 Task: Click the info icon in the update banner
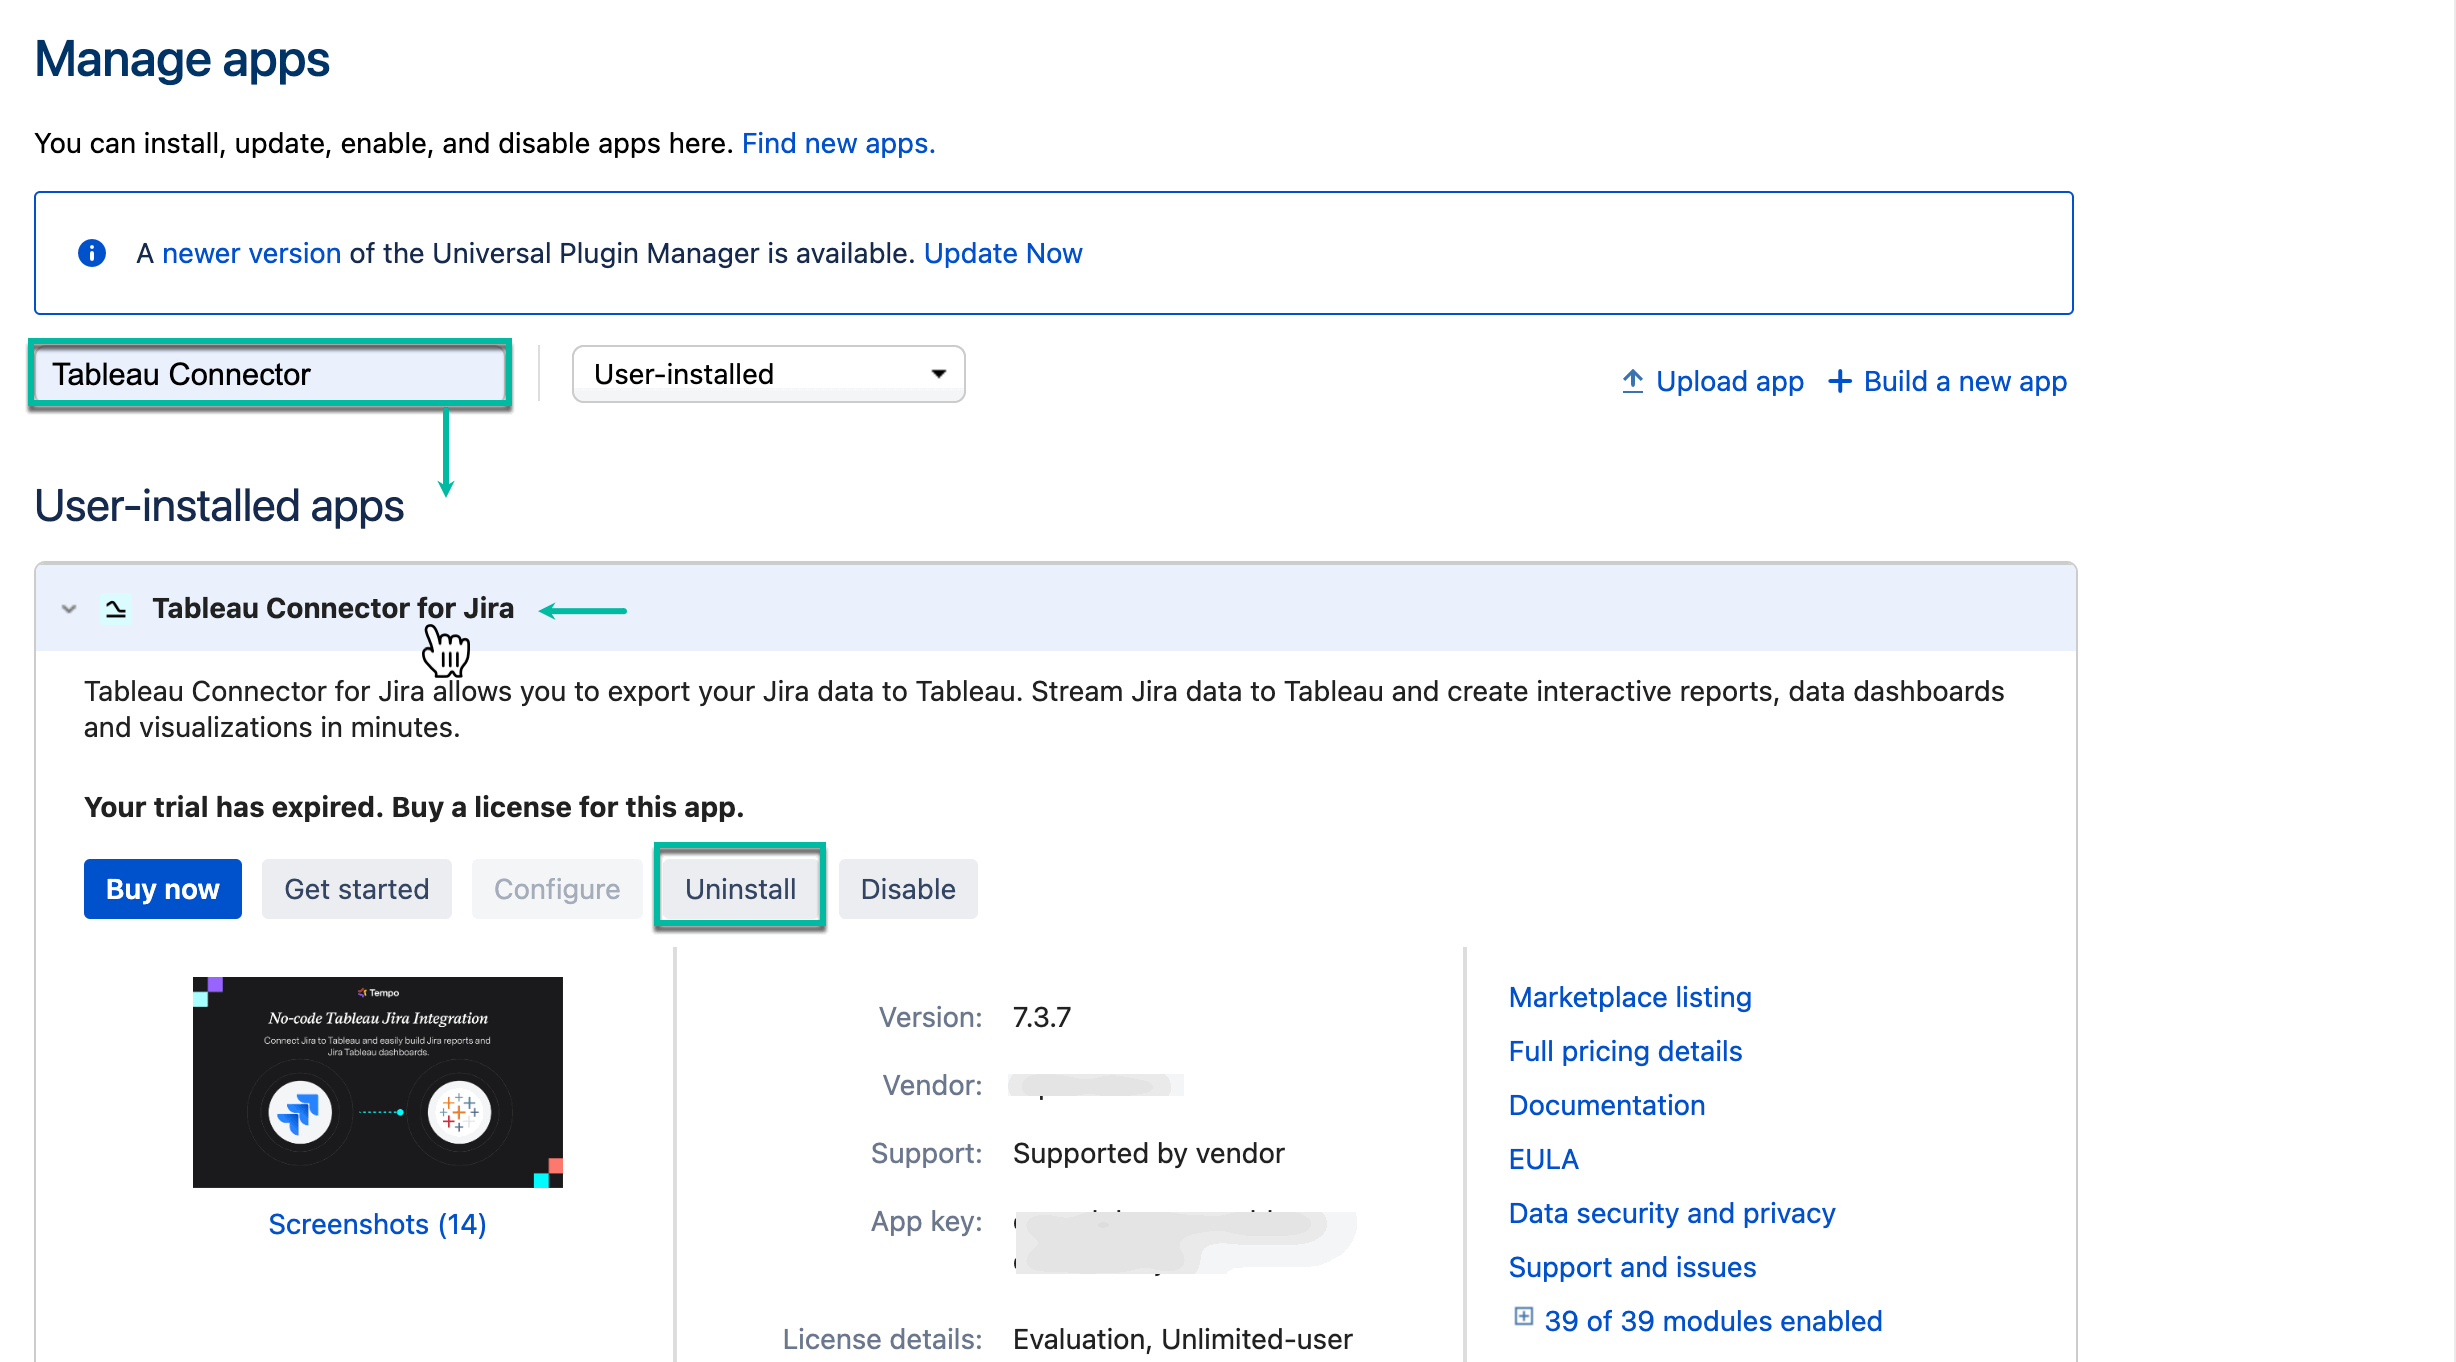click(x=91, y=253)
